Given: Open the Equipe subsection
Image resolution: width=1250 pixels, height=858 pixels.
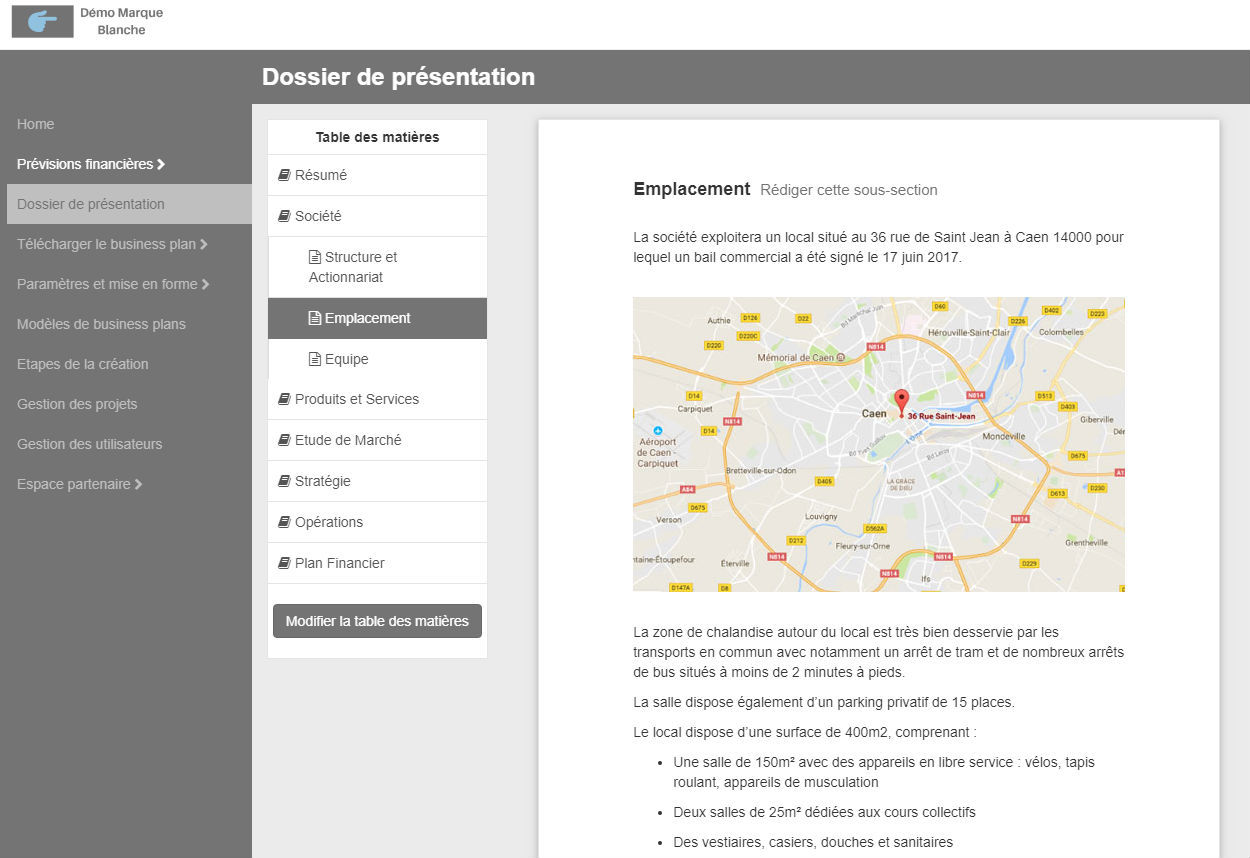Looking at the screenshot, I should coord(377,359).
